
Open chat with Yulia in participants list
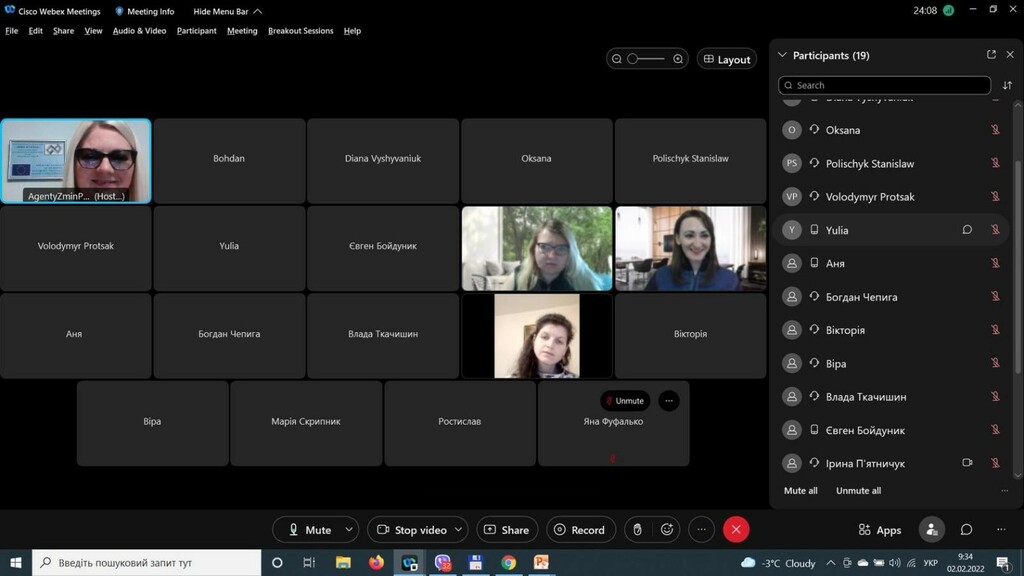[x=967, y=230]
